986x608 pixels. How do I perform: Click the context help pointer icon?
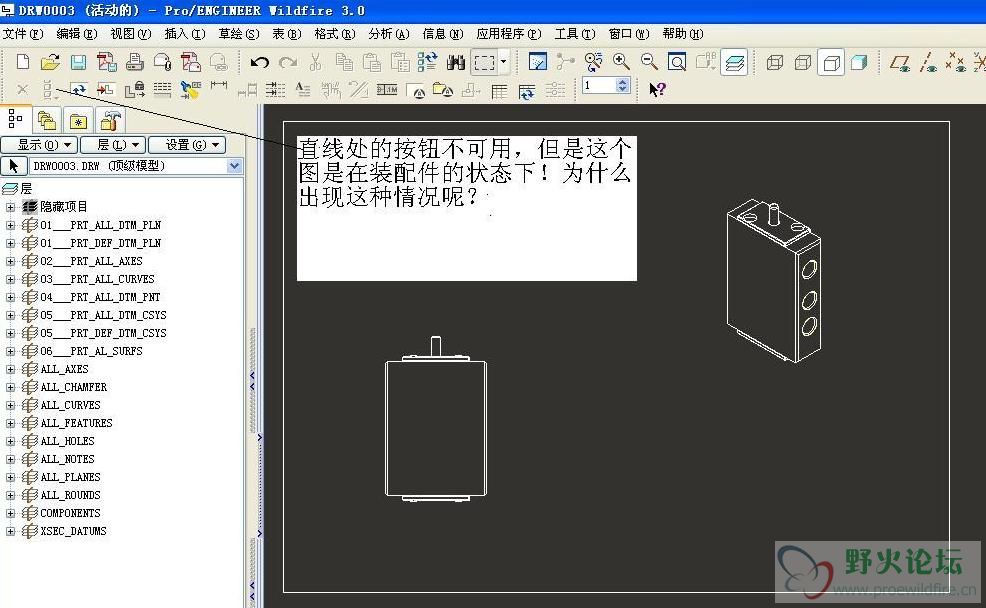657,89
